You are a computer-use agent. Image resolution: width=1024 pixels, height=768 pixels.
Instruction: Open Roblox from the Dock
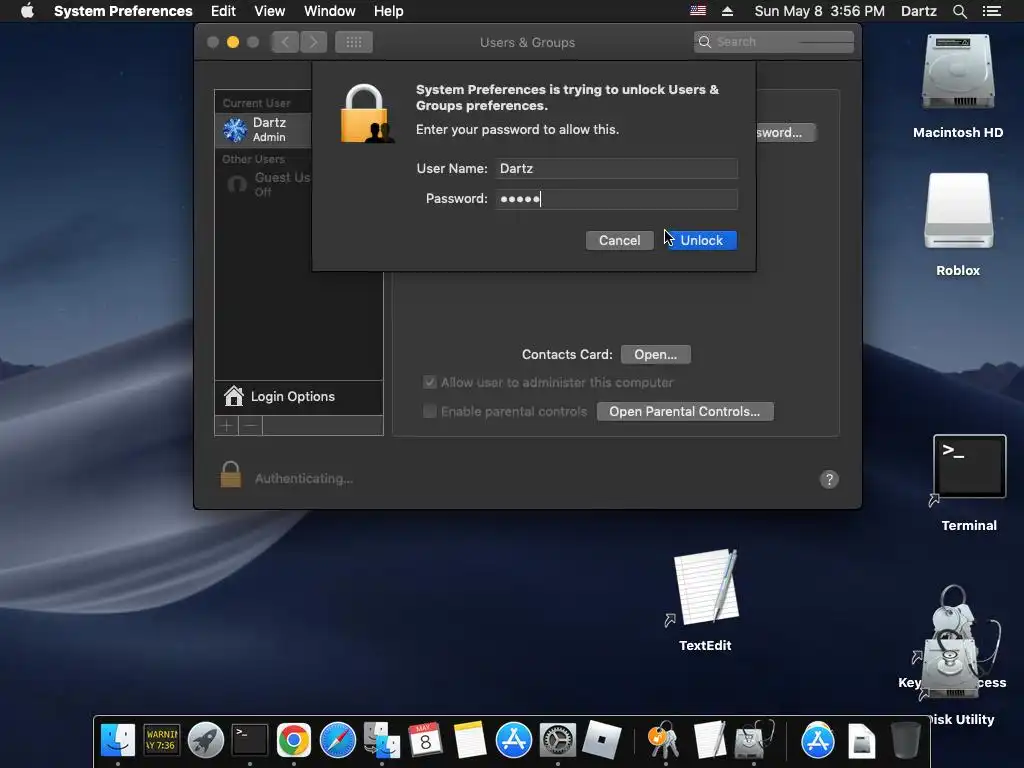pos(601,740)
